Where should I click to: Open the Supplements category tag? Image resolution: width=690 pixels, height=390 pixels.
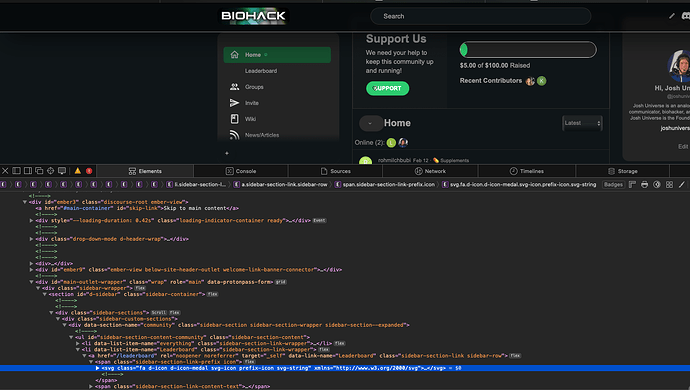coord(451,160)
